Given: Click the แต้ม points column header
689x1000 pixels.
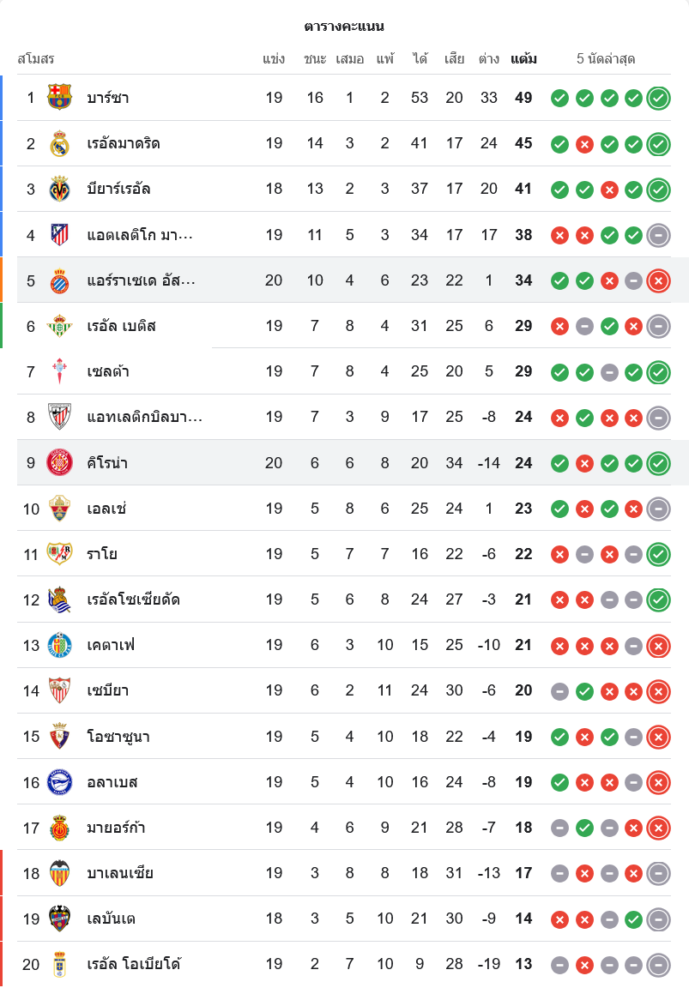Looking at the screenshot, I should (523, 59).
